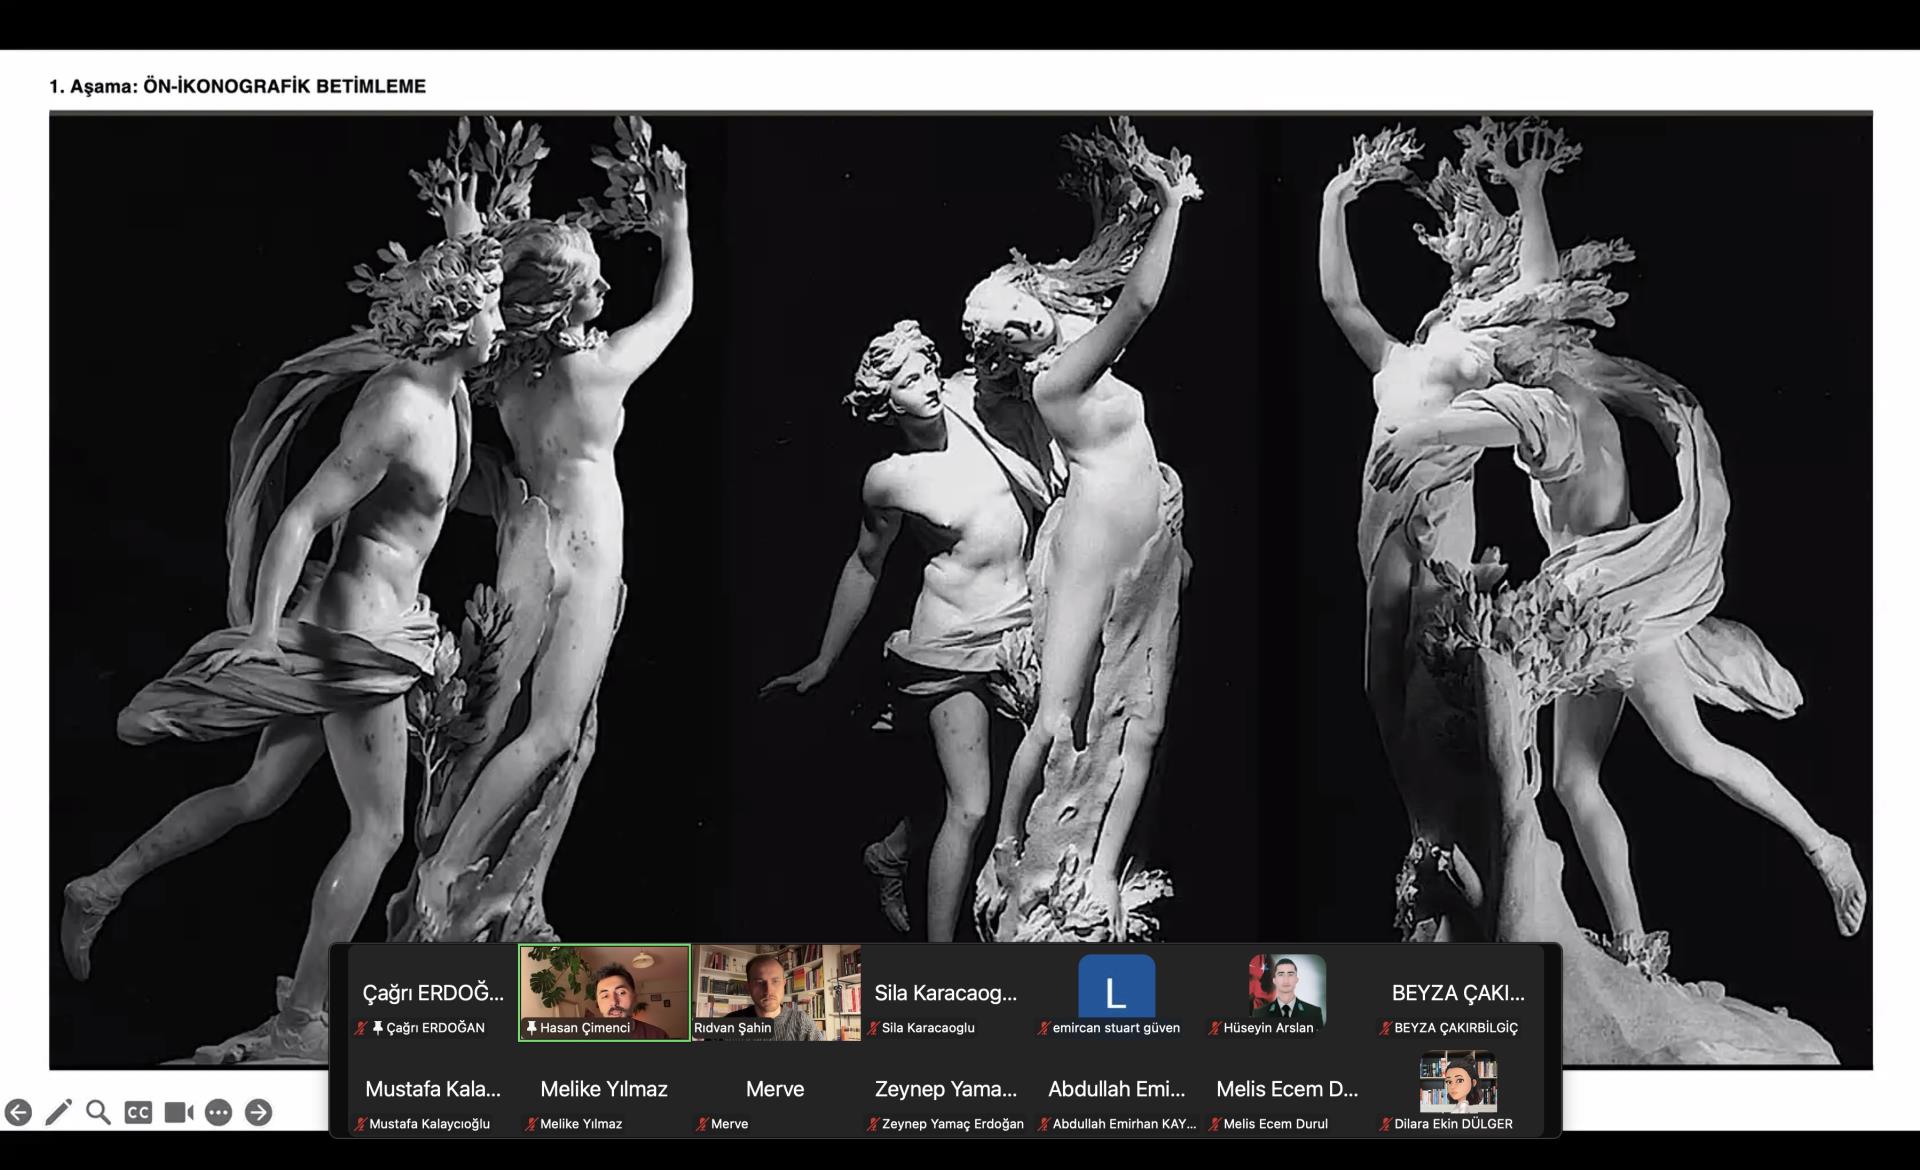1920x1170 pixels.
Task: Select Zeynep Yamaç Erdoğan participant tile
Action: (x=945, y=1090)
